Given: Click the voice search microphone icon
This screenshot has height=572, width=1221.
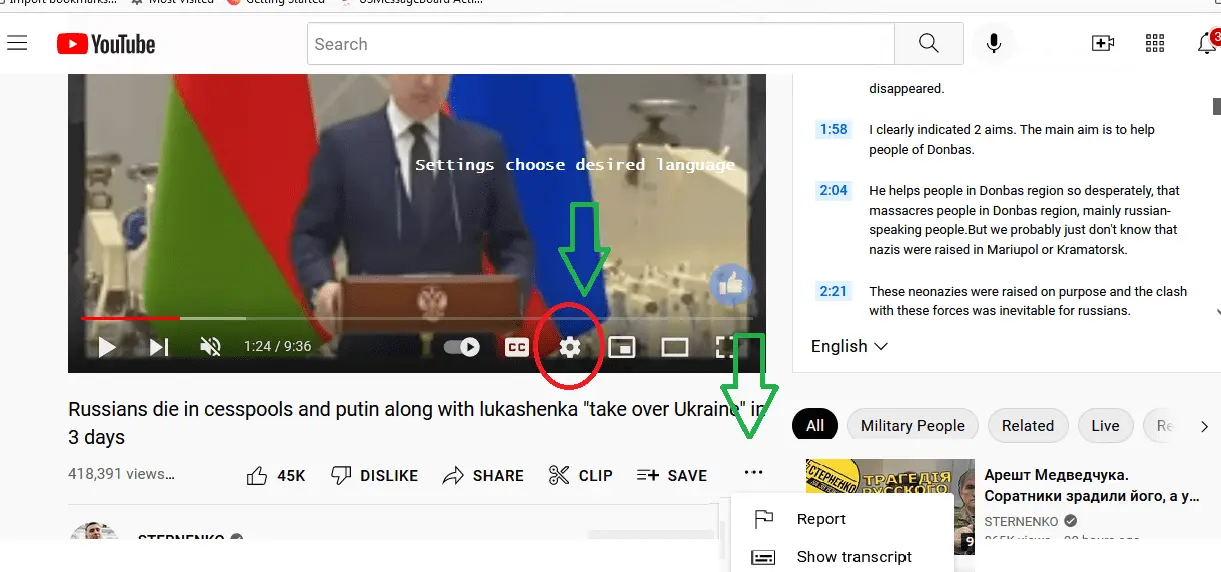Looking at the screenshot, I should click(994, 44).
